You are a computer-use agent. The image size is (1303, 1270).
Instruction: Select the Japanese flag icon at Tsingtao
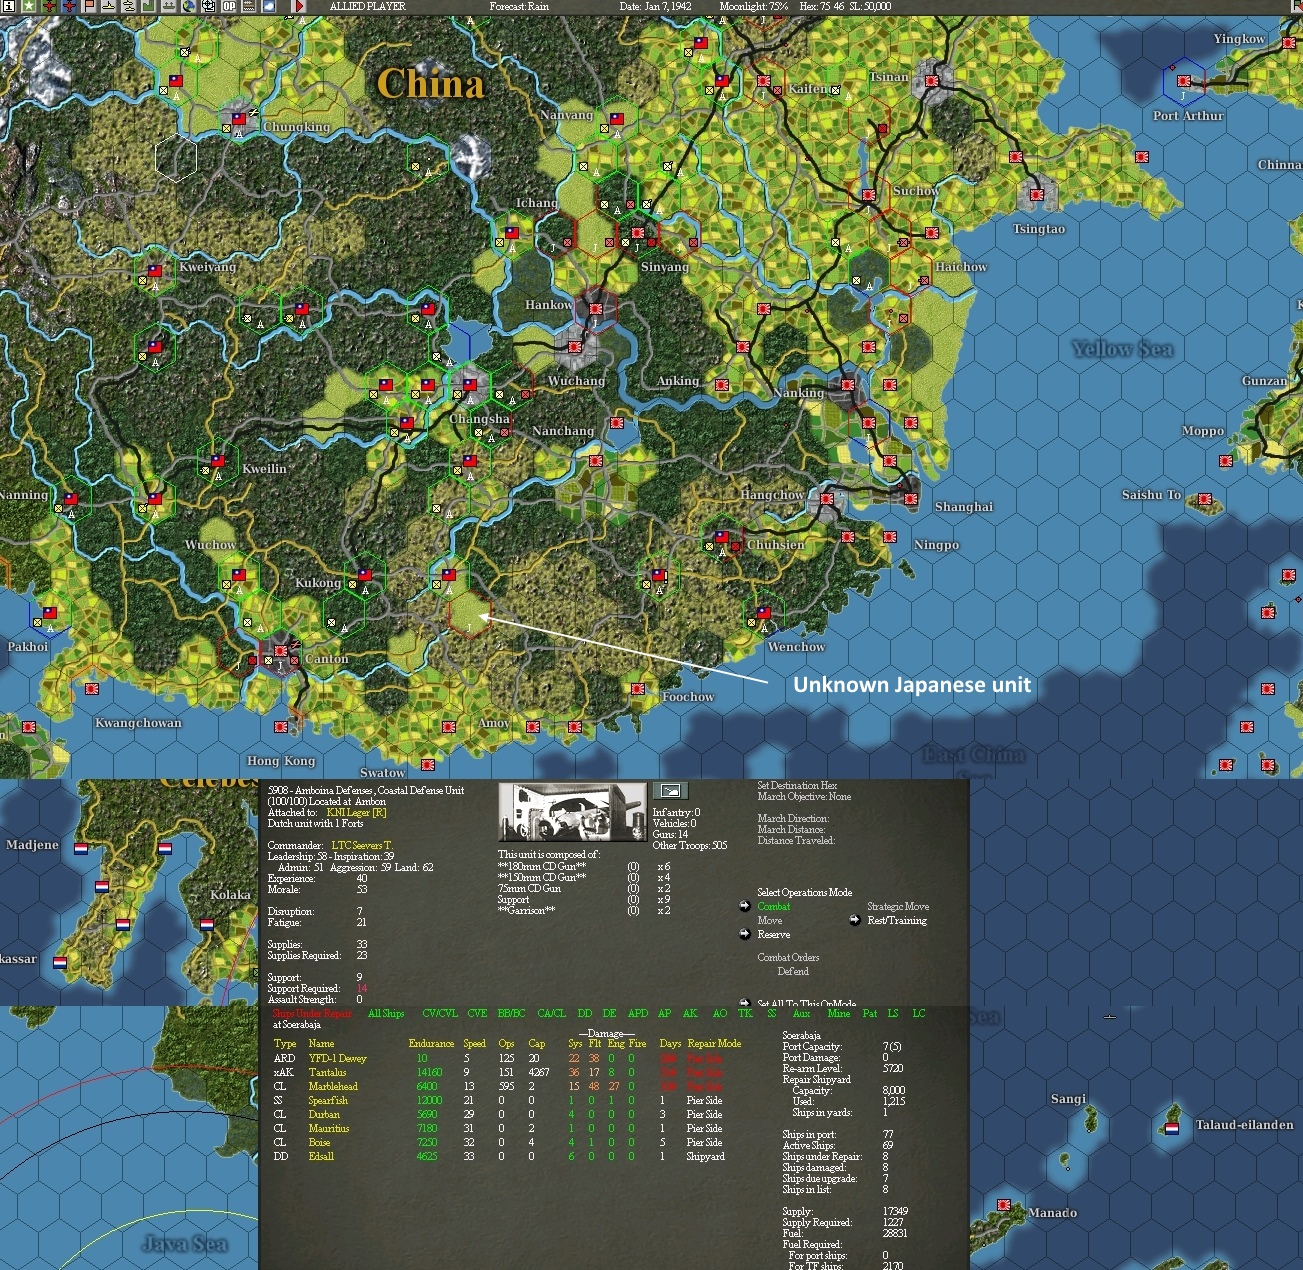tap(1037, 195)
